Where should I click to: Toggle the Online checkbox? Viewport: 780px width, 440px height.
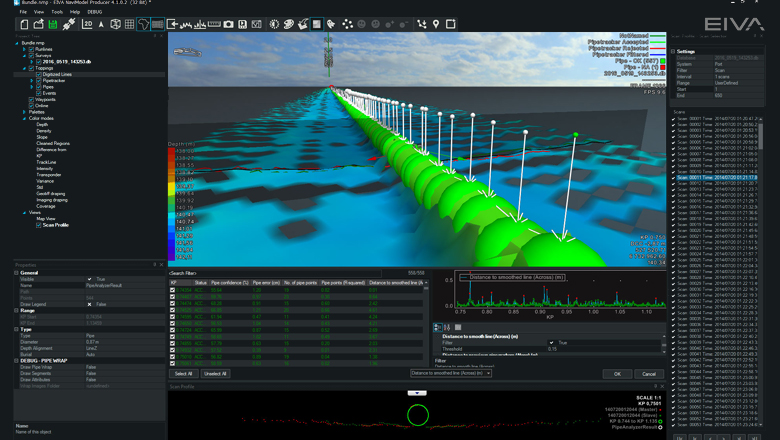tap(31, 106)
